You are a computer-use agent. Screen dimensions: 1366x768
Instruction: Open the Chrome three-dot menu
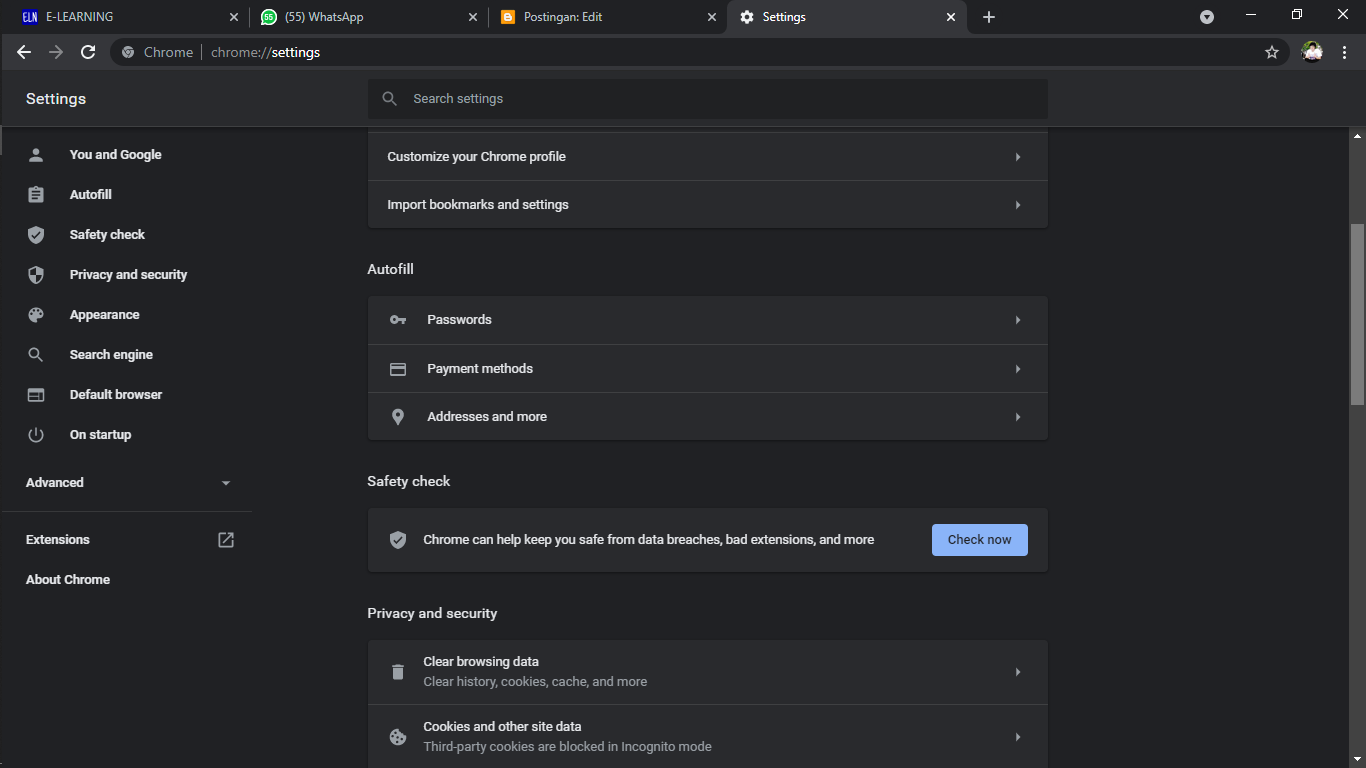pos(1344,52)
